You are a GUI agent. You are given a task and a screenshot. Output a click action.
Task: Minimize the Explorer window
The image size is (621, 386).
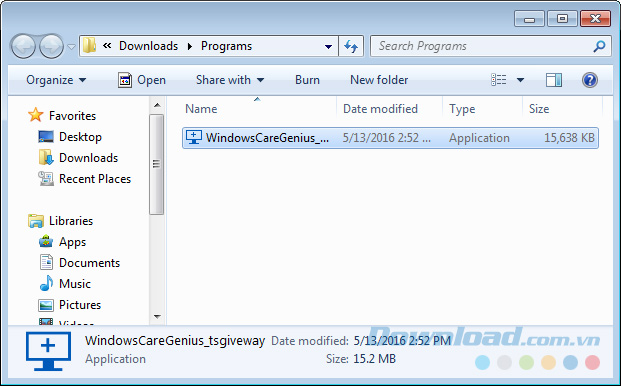[530, 19]
